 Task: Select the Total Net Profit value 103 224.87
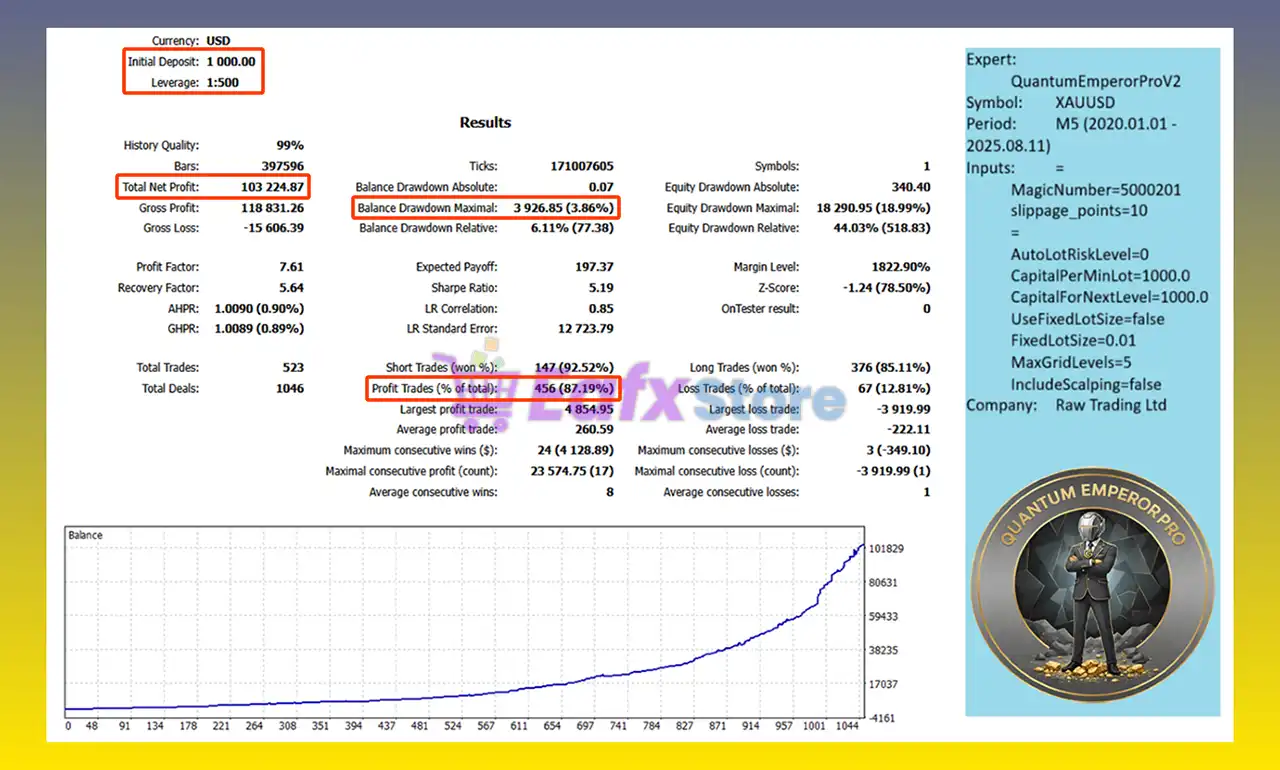pos(272,187)
